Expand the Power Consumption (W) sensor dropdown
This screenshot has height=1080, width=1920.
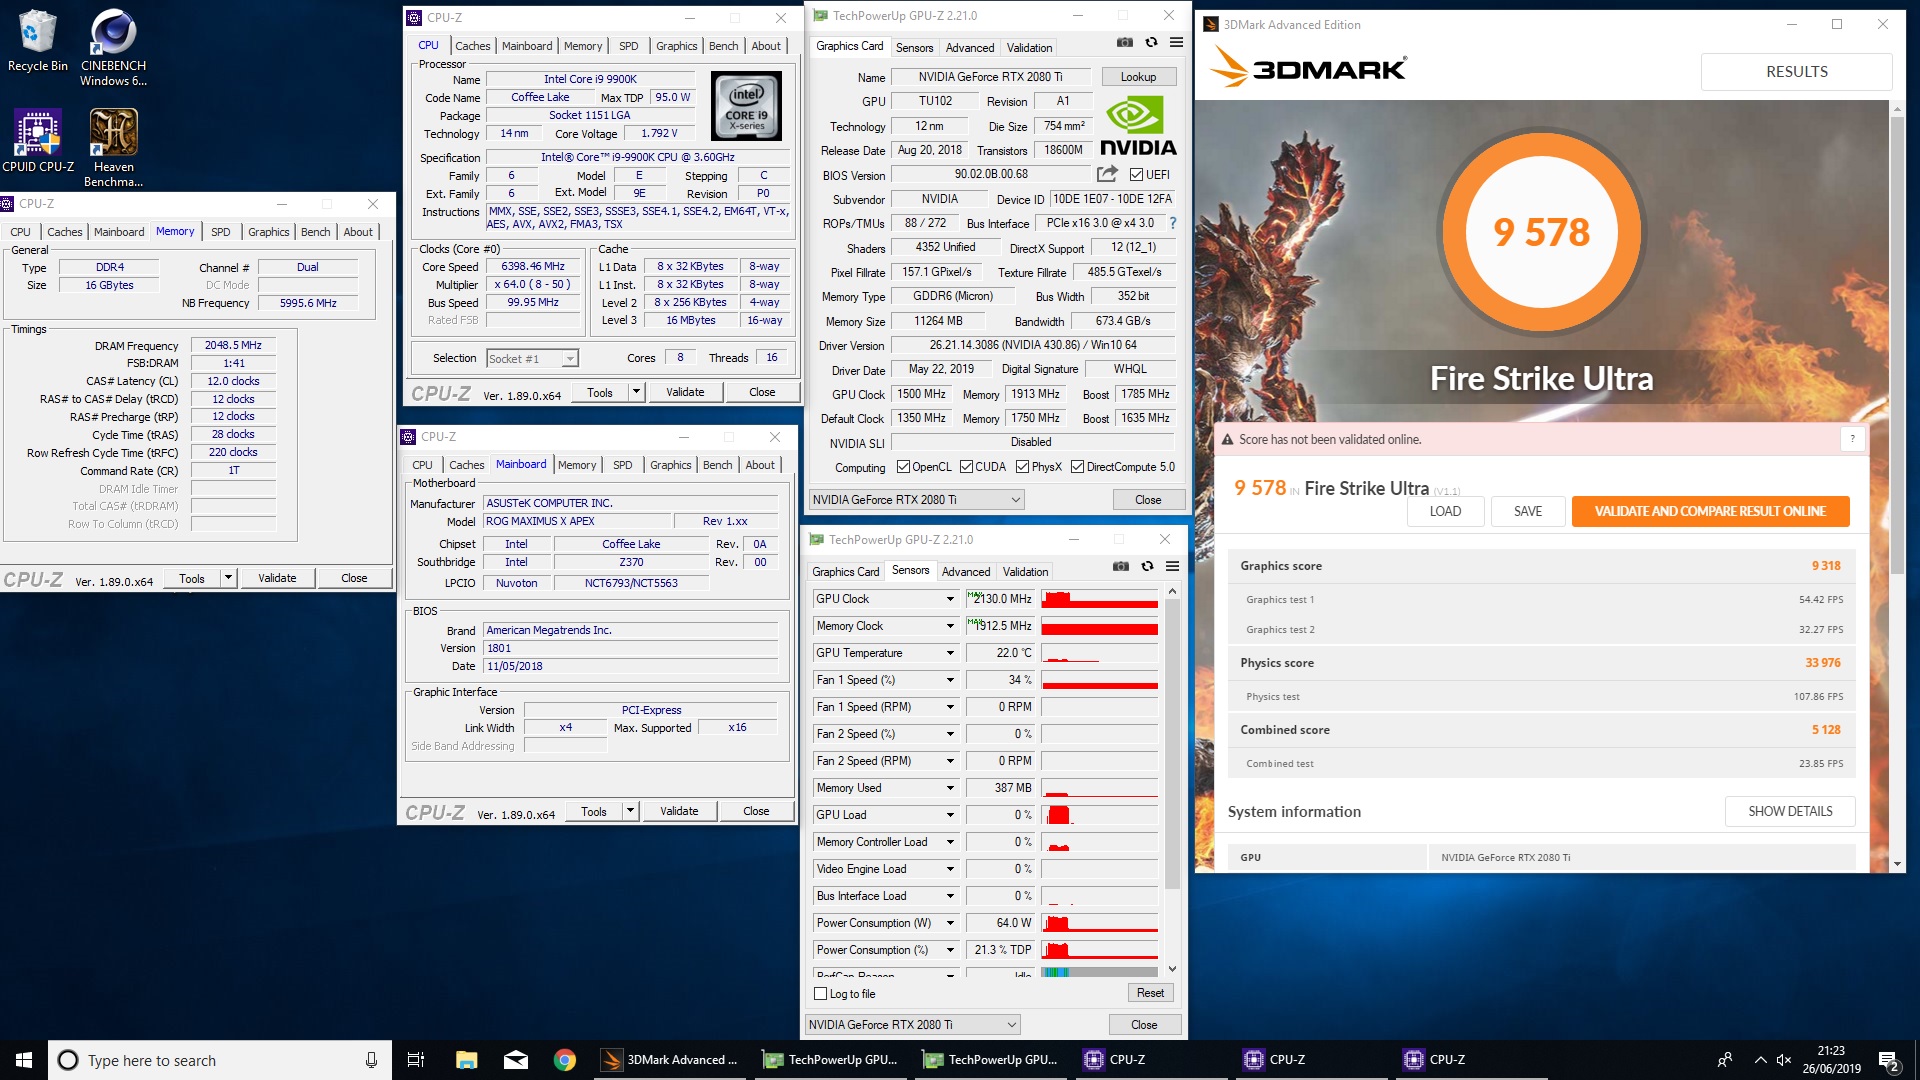[950, 923]
